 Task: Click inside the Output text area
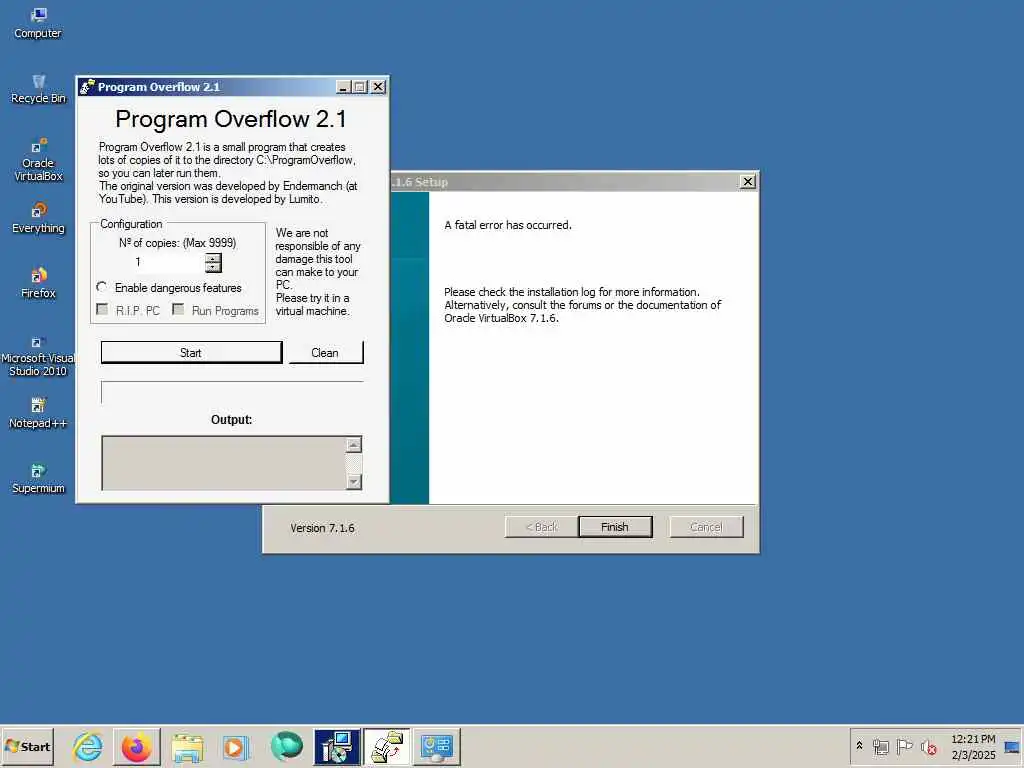pyautogui.click(x=223, y=463)
